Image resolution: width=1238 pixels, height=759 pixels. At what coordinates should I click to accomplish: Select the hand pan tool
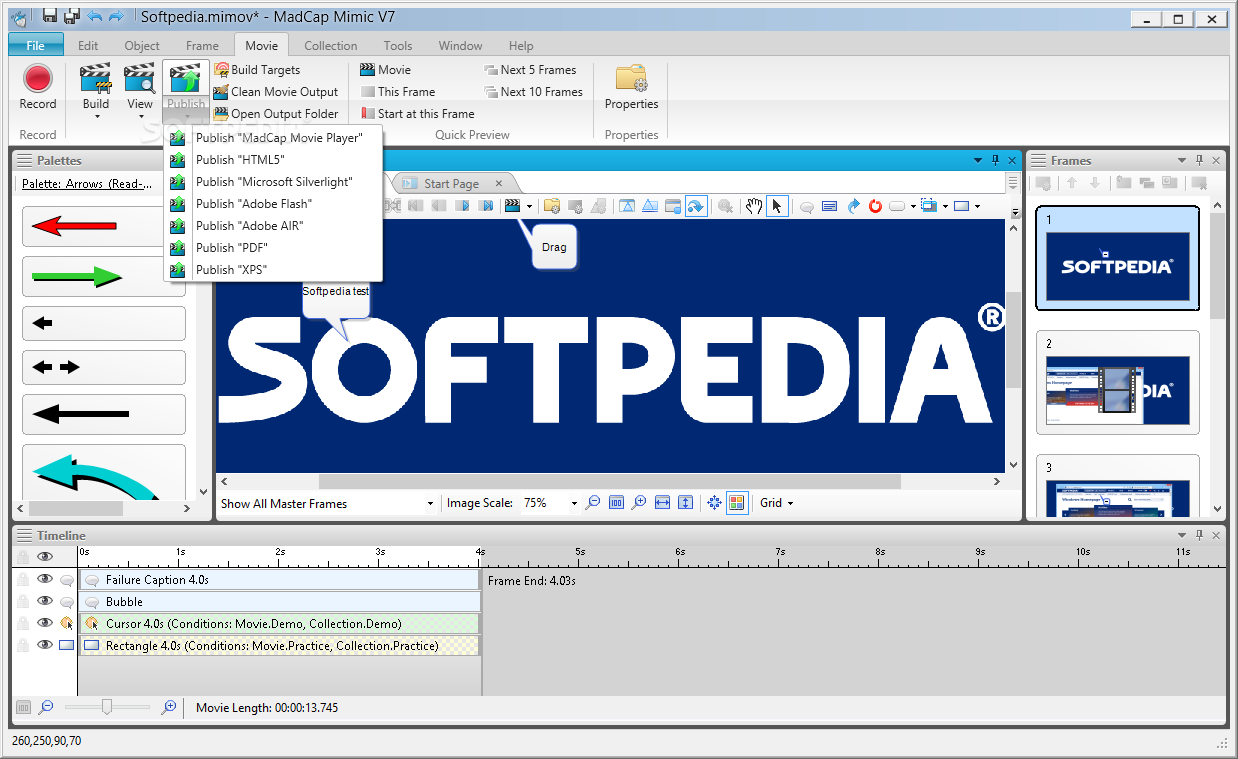pos(754,206)
